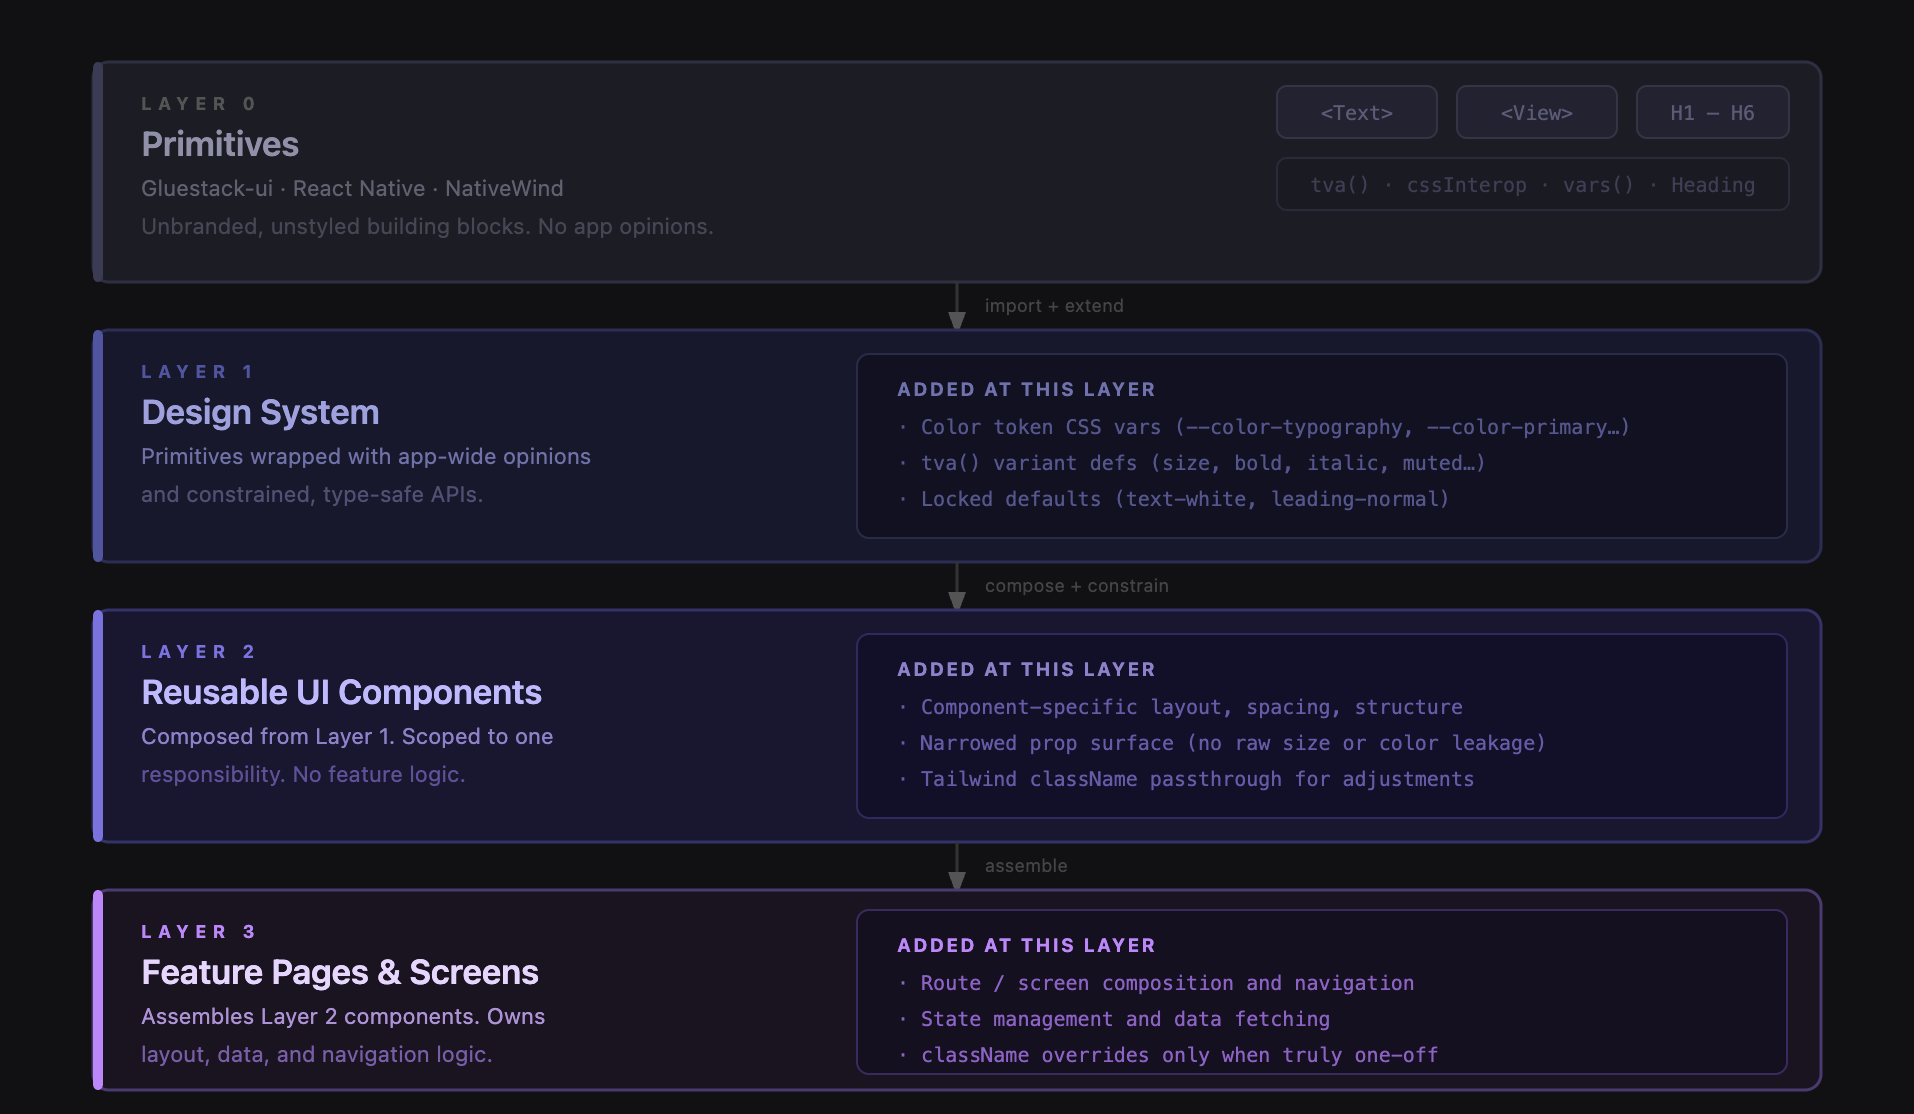
Task: Click the 'import + extend' arrow label
Action: [1054, 306]
